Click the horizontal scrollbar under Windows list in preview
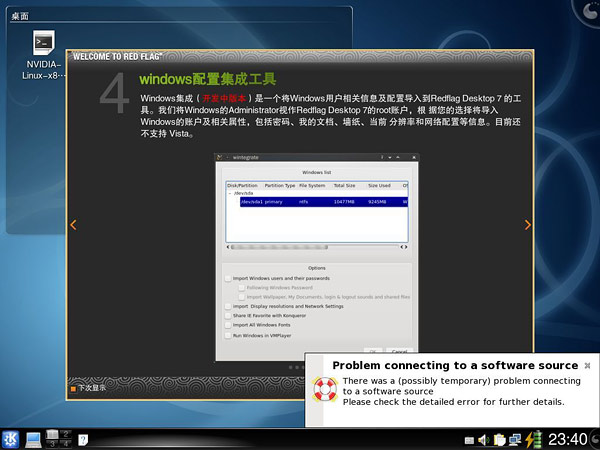The image size is (600, 450). pos(317,247)
